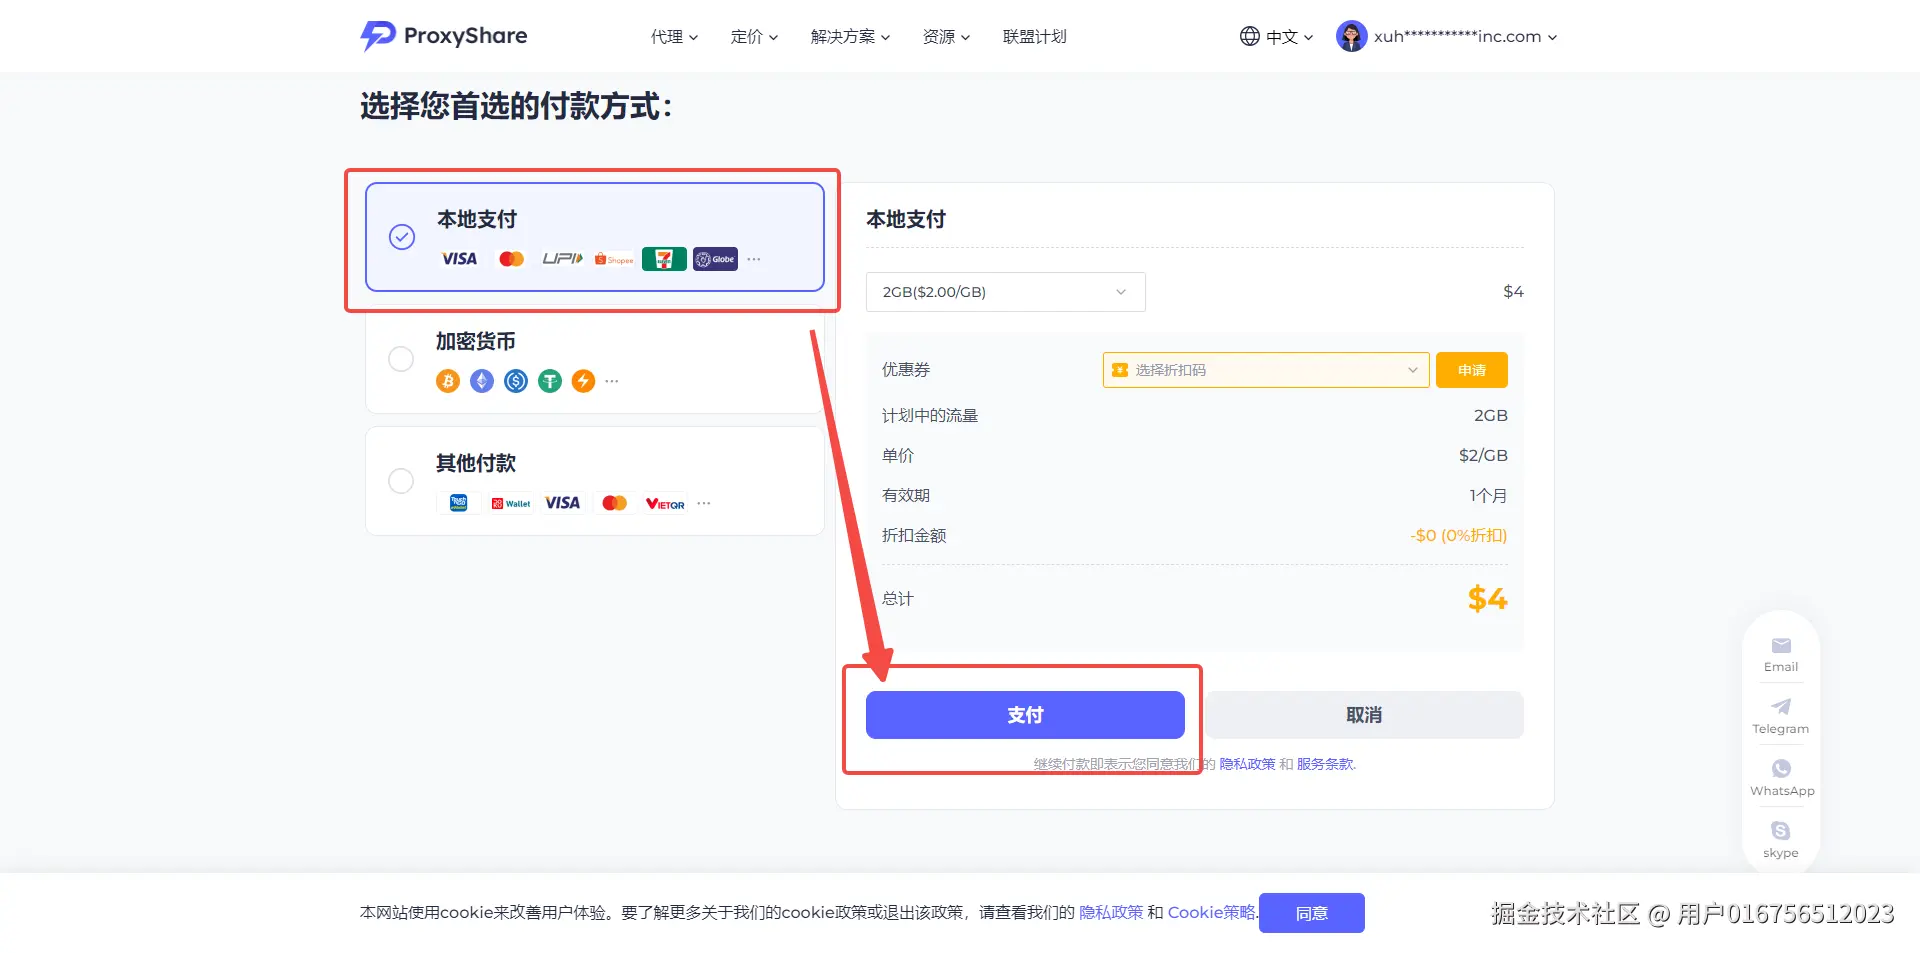
Task: Click the Visa logo under 本地支付
Action: pos(459,259)
